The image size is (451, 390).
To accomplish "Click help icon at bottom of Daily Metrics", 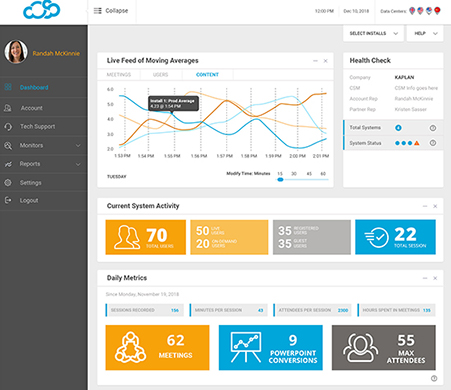I will click(434, 378).
